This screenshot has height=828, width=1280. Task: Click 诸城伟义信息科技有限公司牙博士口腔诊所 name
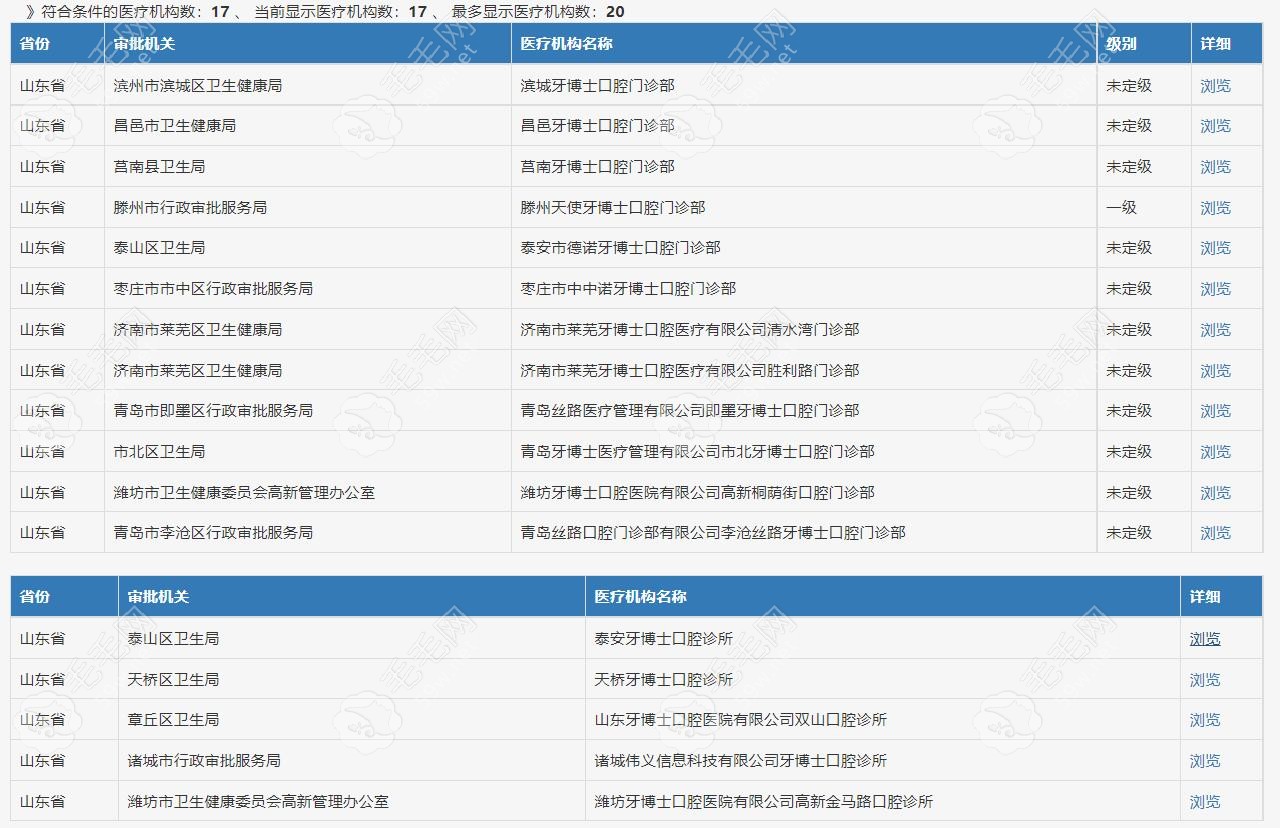[740, 761]
